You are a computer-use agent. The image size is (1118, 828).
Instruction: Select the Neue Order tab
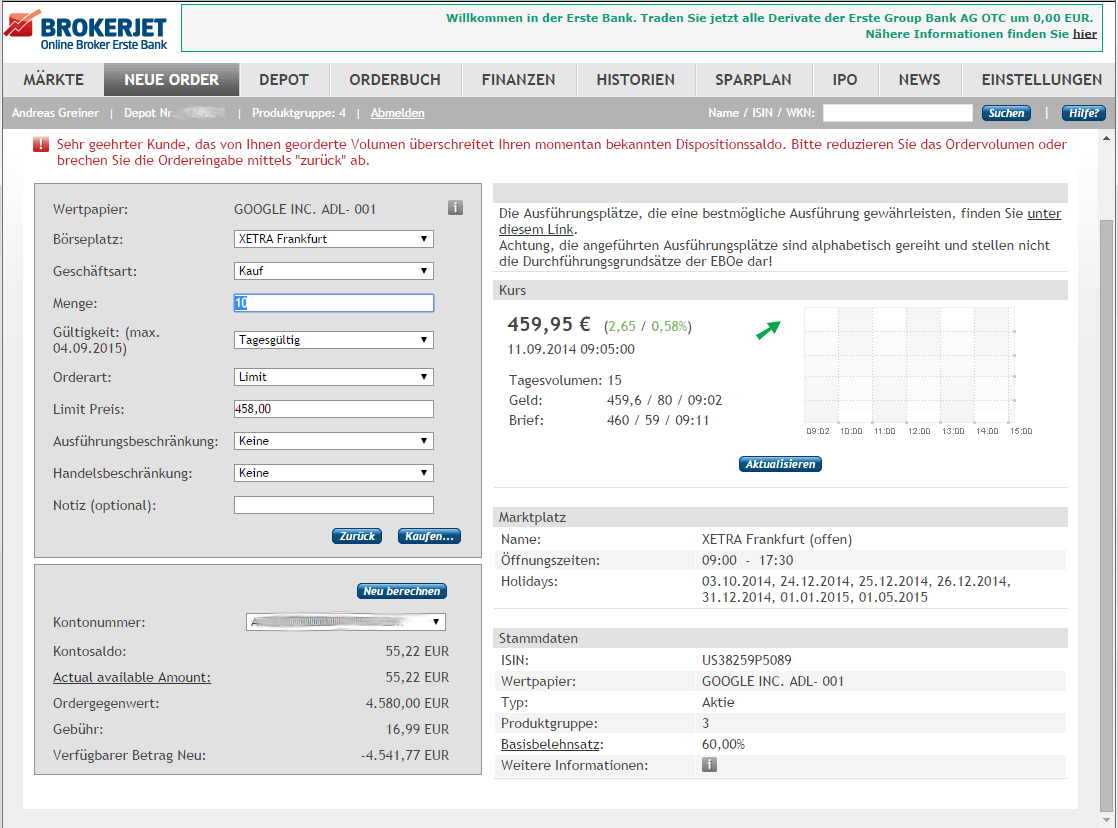pos(172,80)
